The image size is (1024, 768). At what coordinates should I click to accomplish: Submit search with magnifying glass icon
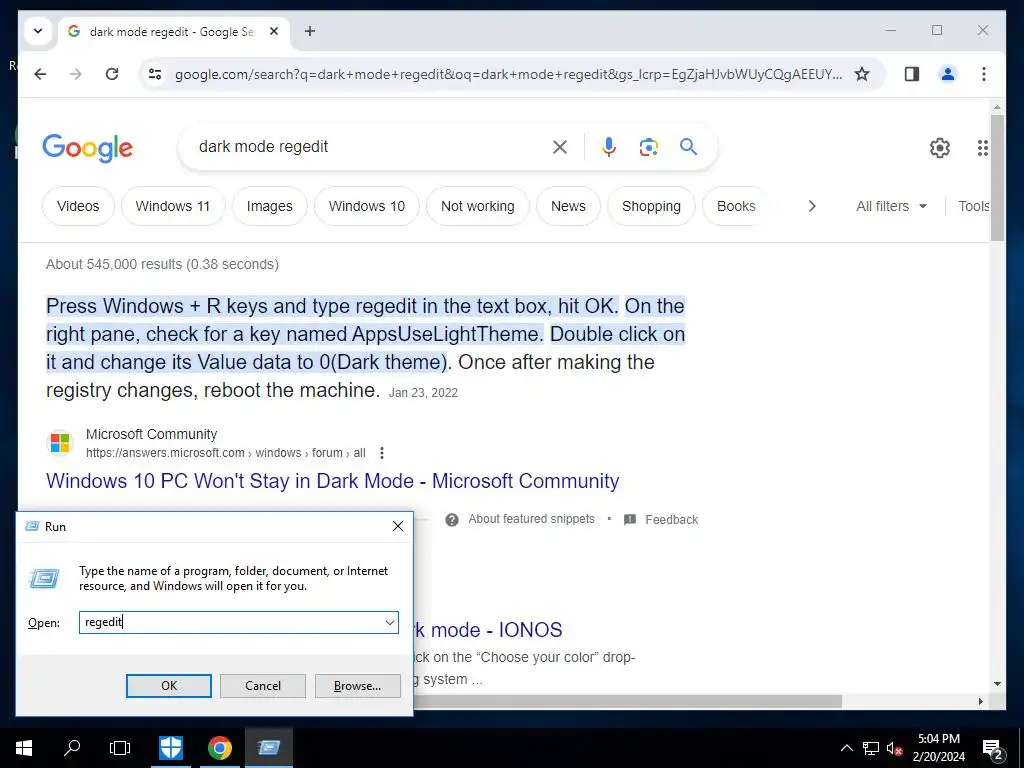tap(688, 146)
